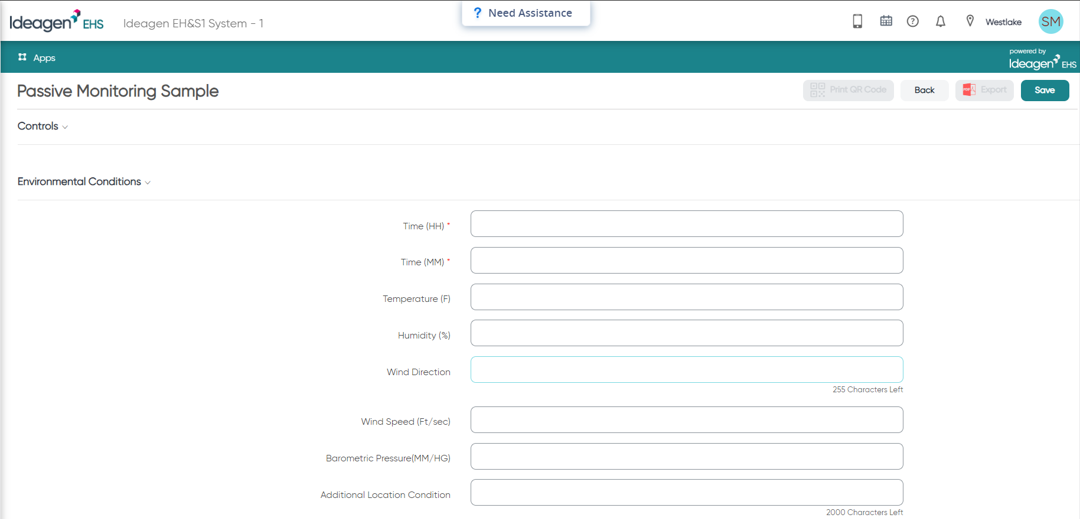The height and width of the screenshot is (519, 1080).
Task: Open the calendar icon in header
Action: coord(886,21)
